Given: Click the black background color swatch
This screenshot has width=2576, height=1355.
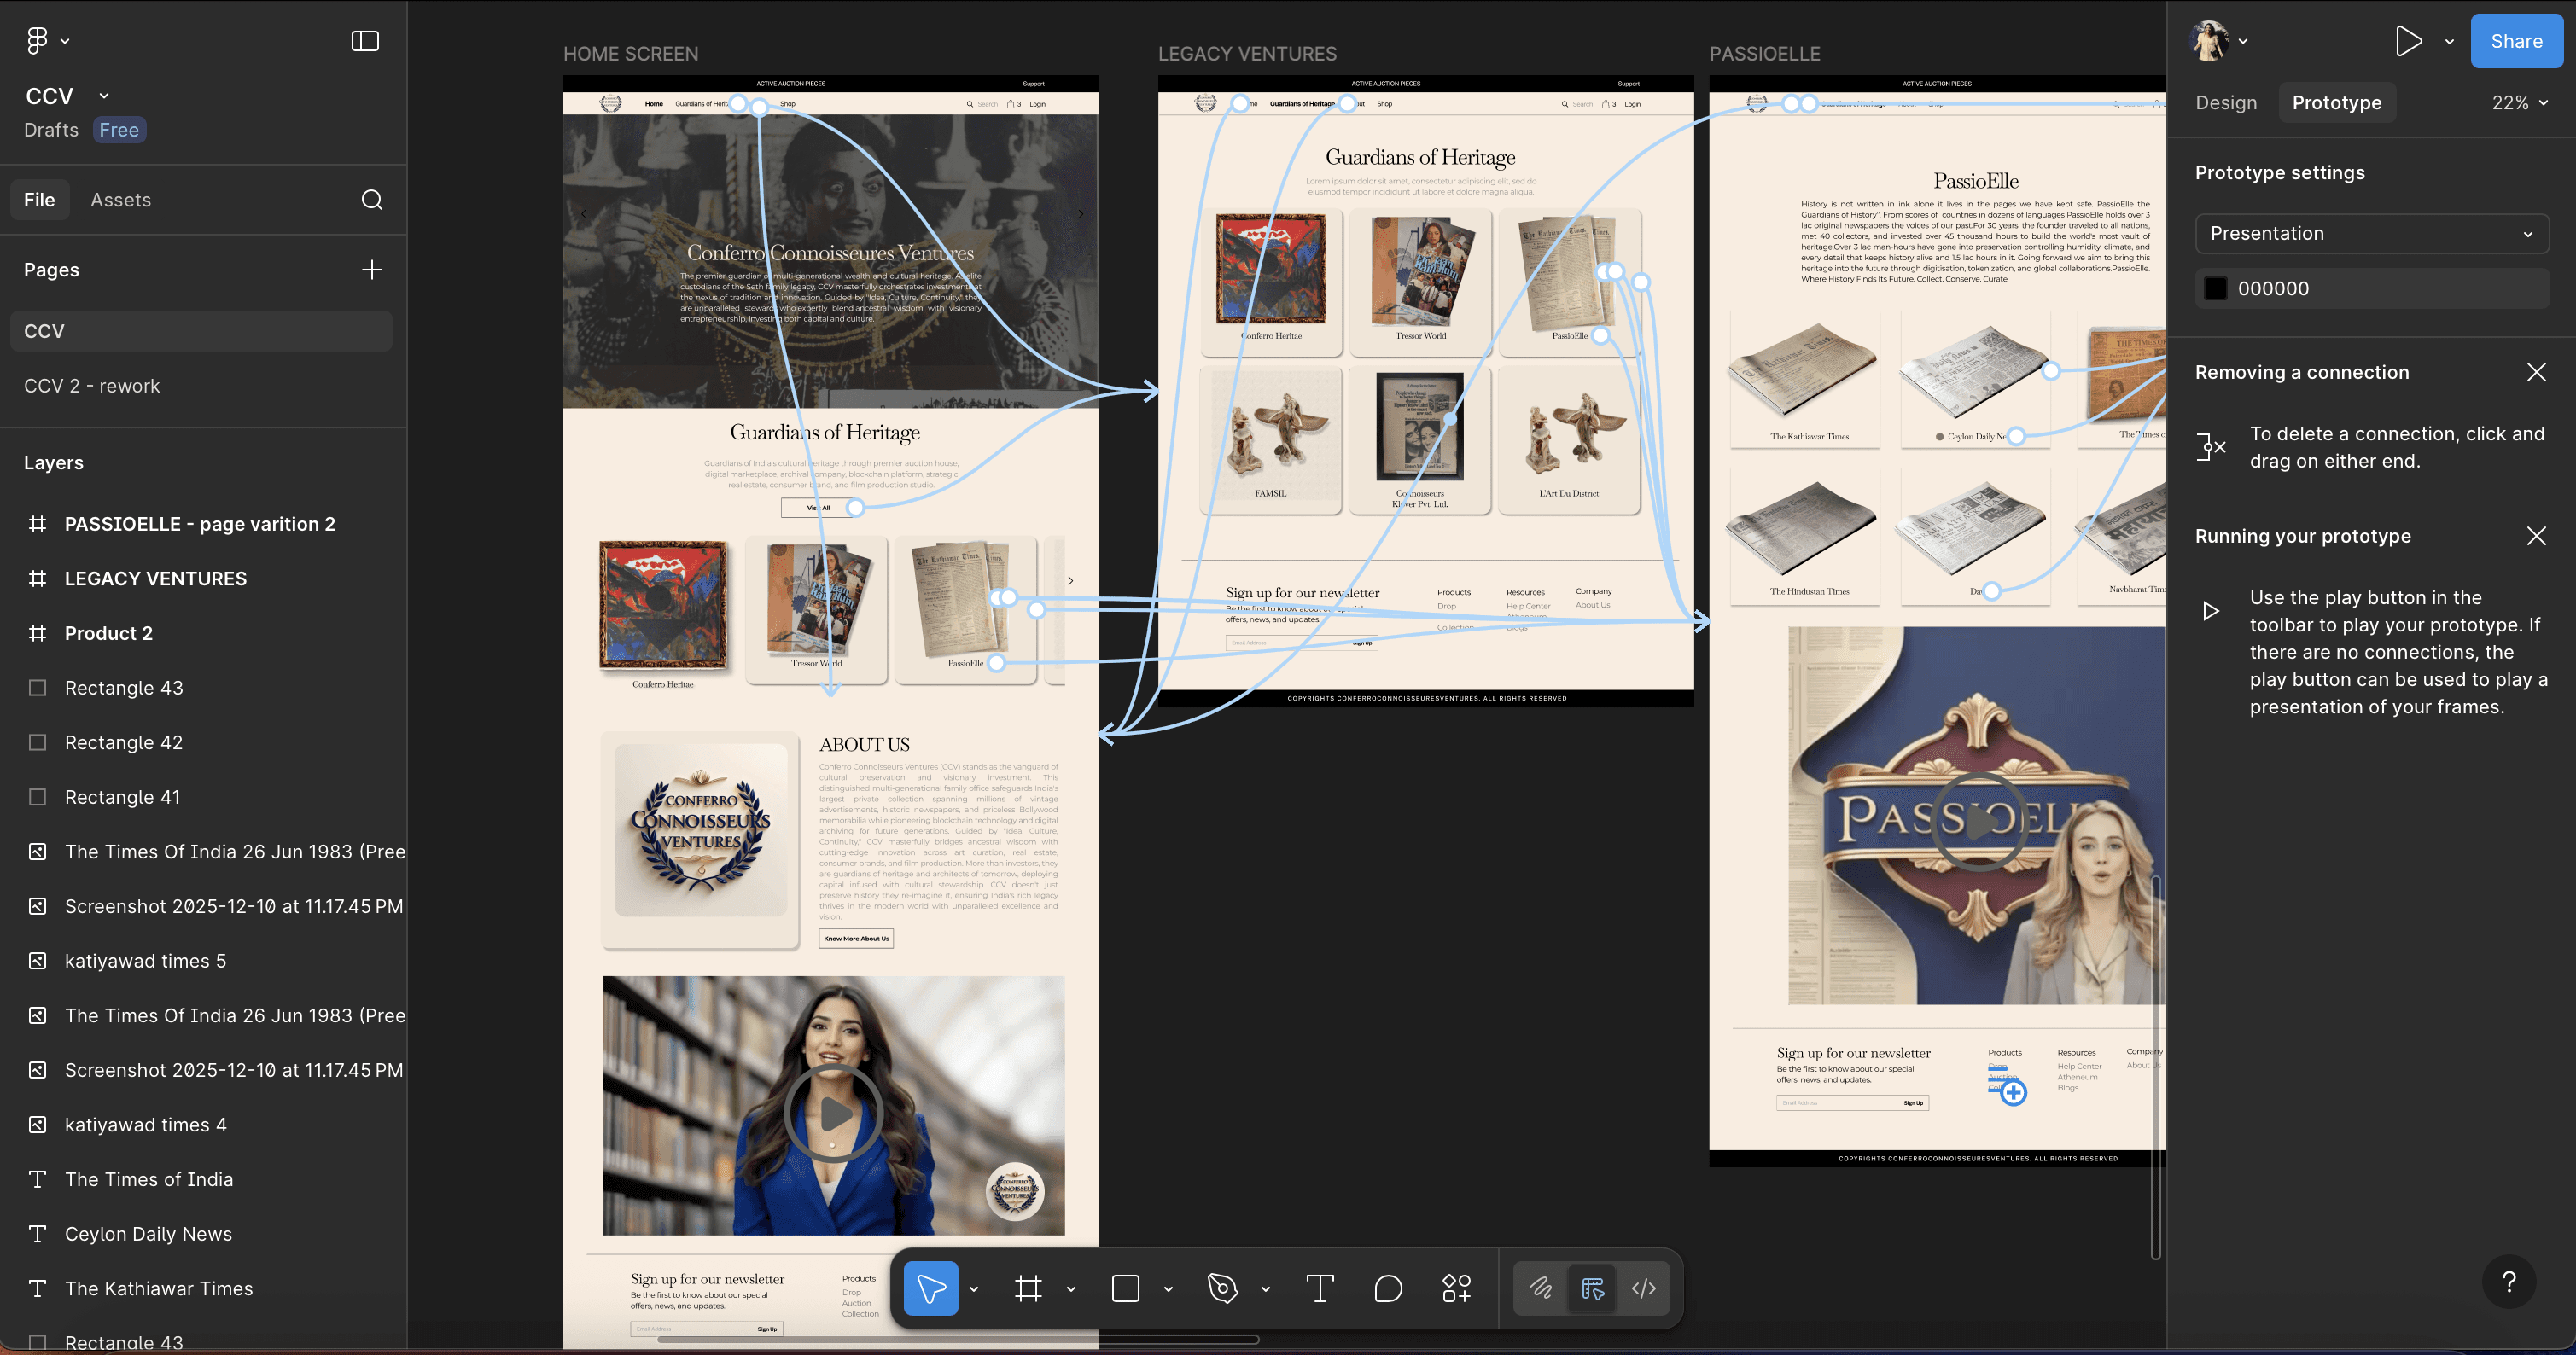Looking at the screenshot, I should 2215,289.
